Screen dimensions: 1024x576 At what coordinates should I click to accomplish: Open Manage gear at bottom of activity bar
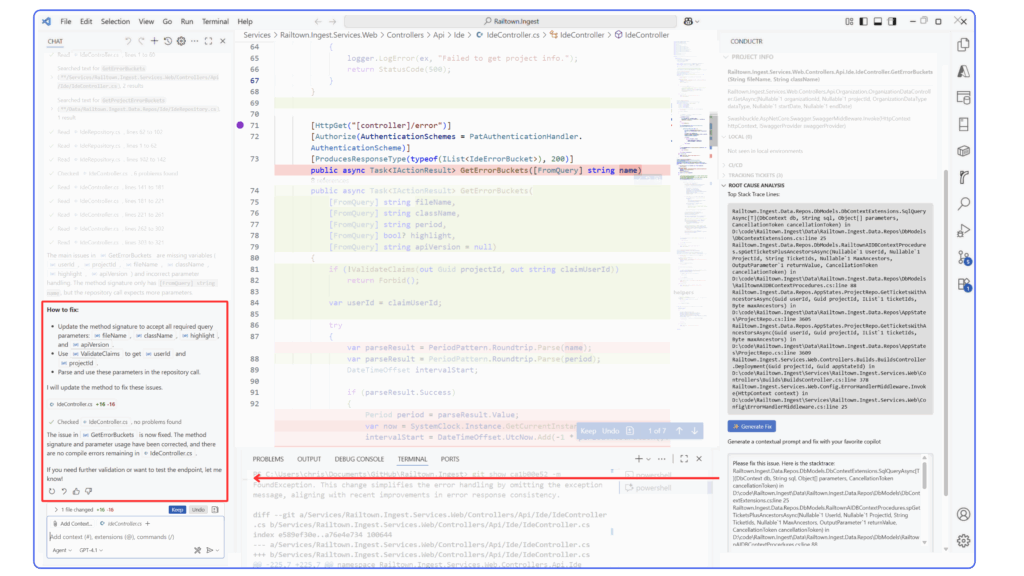(963, 540)
